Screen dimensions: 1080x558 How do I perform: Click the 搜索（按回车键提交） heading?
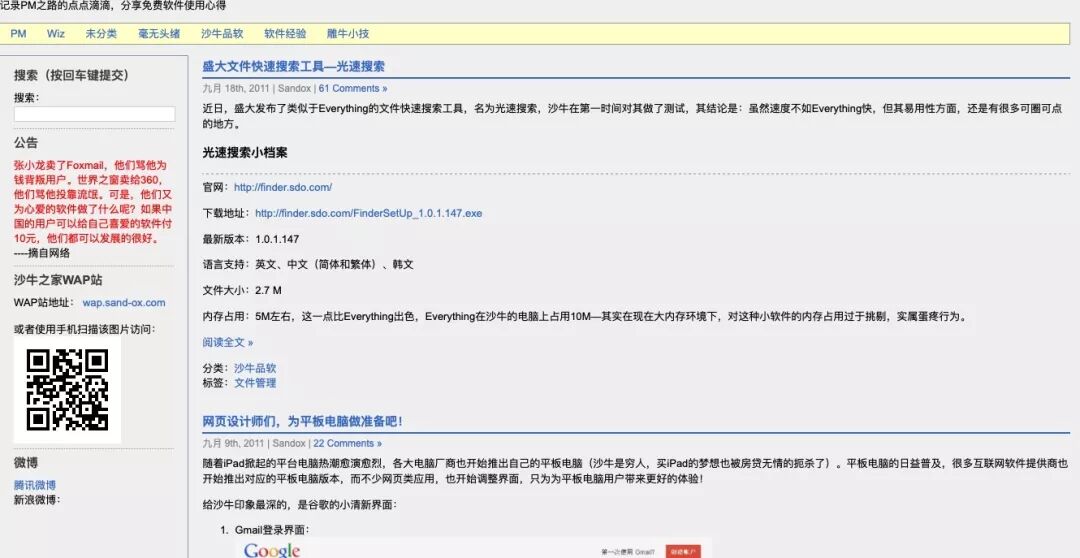point(72,76)
